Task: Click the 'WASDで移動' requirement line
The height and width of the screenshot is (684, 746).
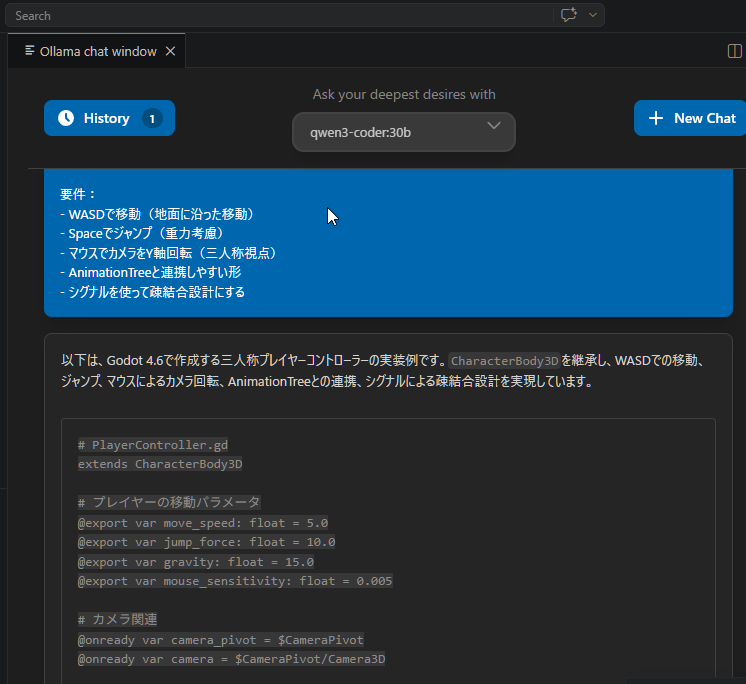Action: 159,214
